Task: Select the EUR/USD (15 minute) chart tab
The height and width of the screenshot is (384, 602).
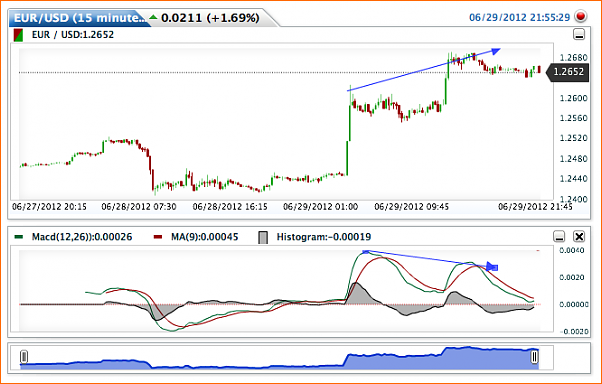Action: (80, 18)
